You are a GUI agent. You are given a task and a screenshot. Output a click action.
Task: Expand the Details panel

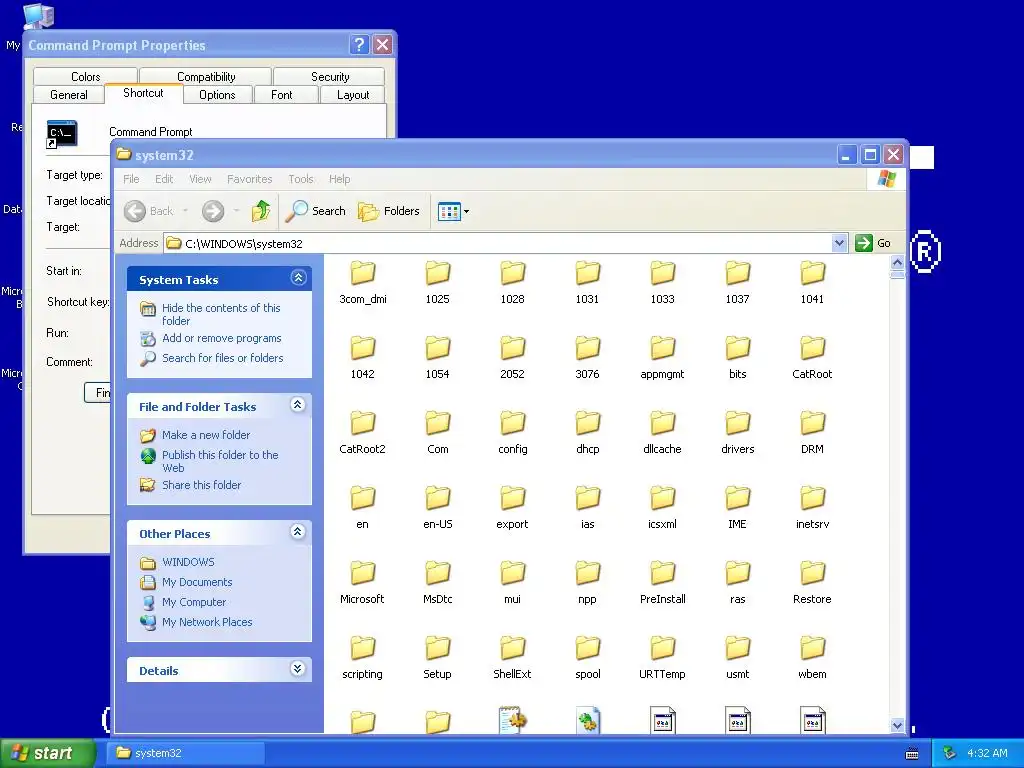point(298,669)
